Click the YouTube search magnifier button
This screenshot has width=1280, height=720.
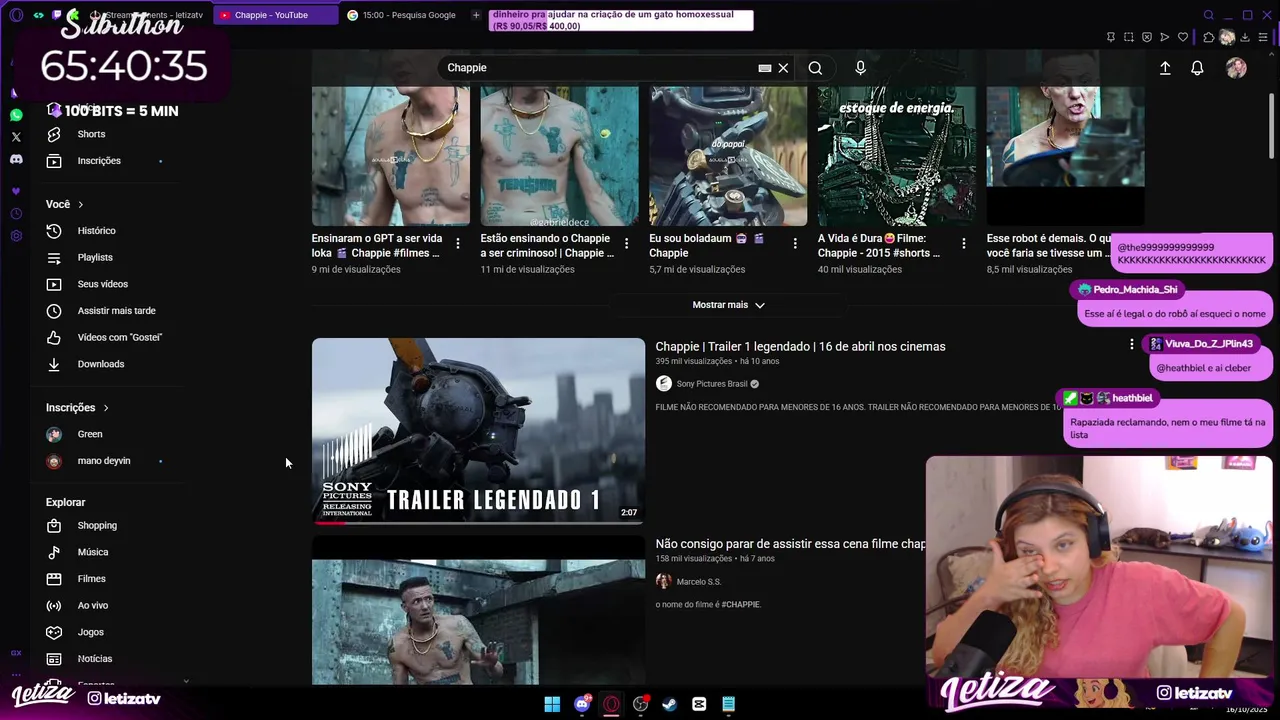815,68
